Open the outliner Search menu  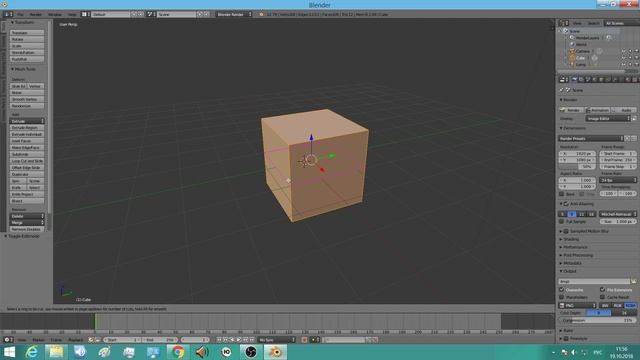point(593,23)
